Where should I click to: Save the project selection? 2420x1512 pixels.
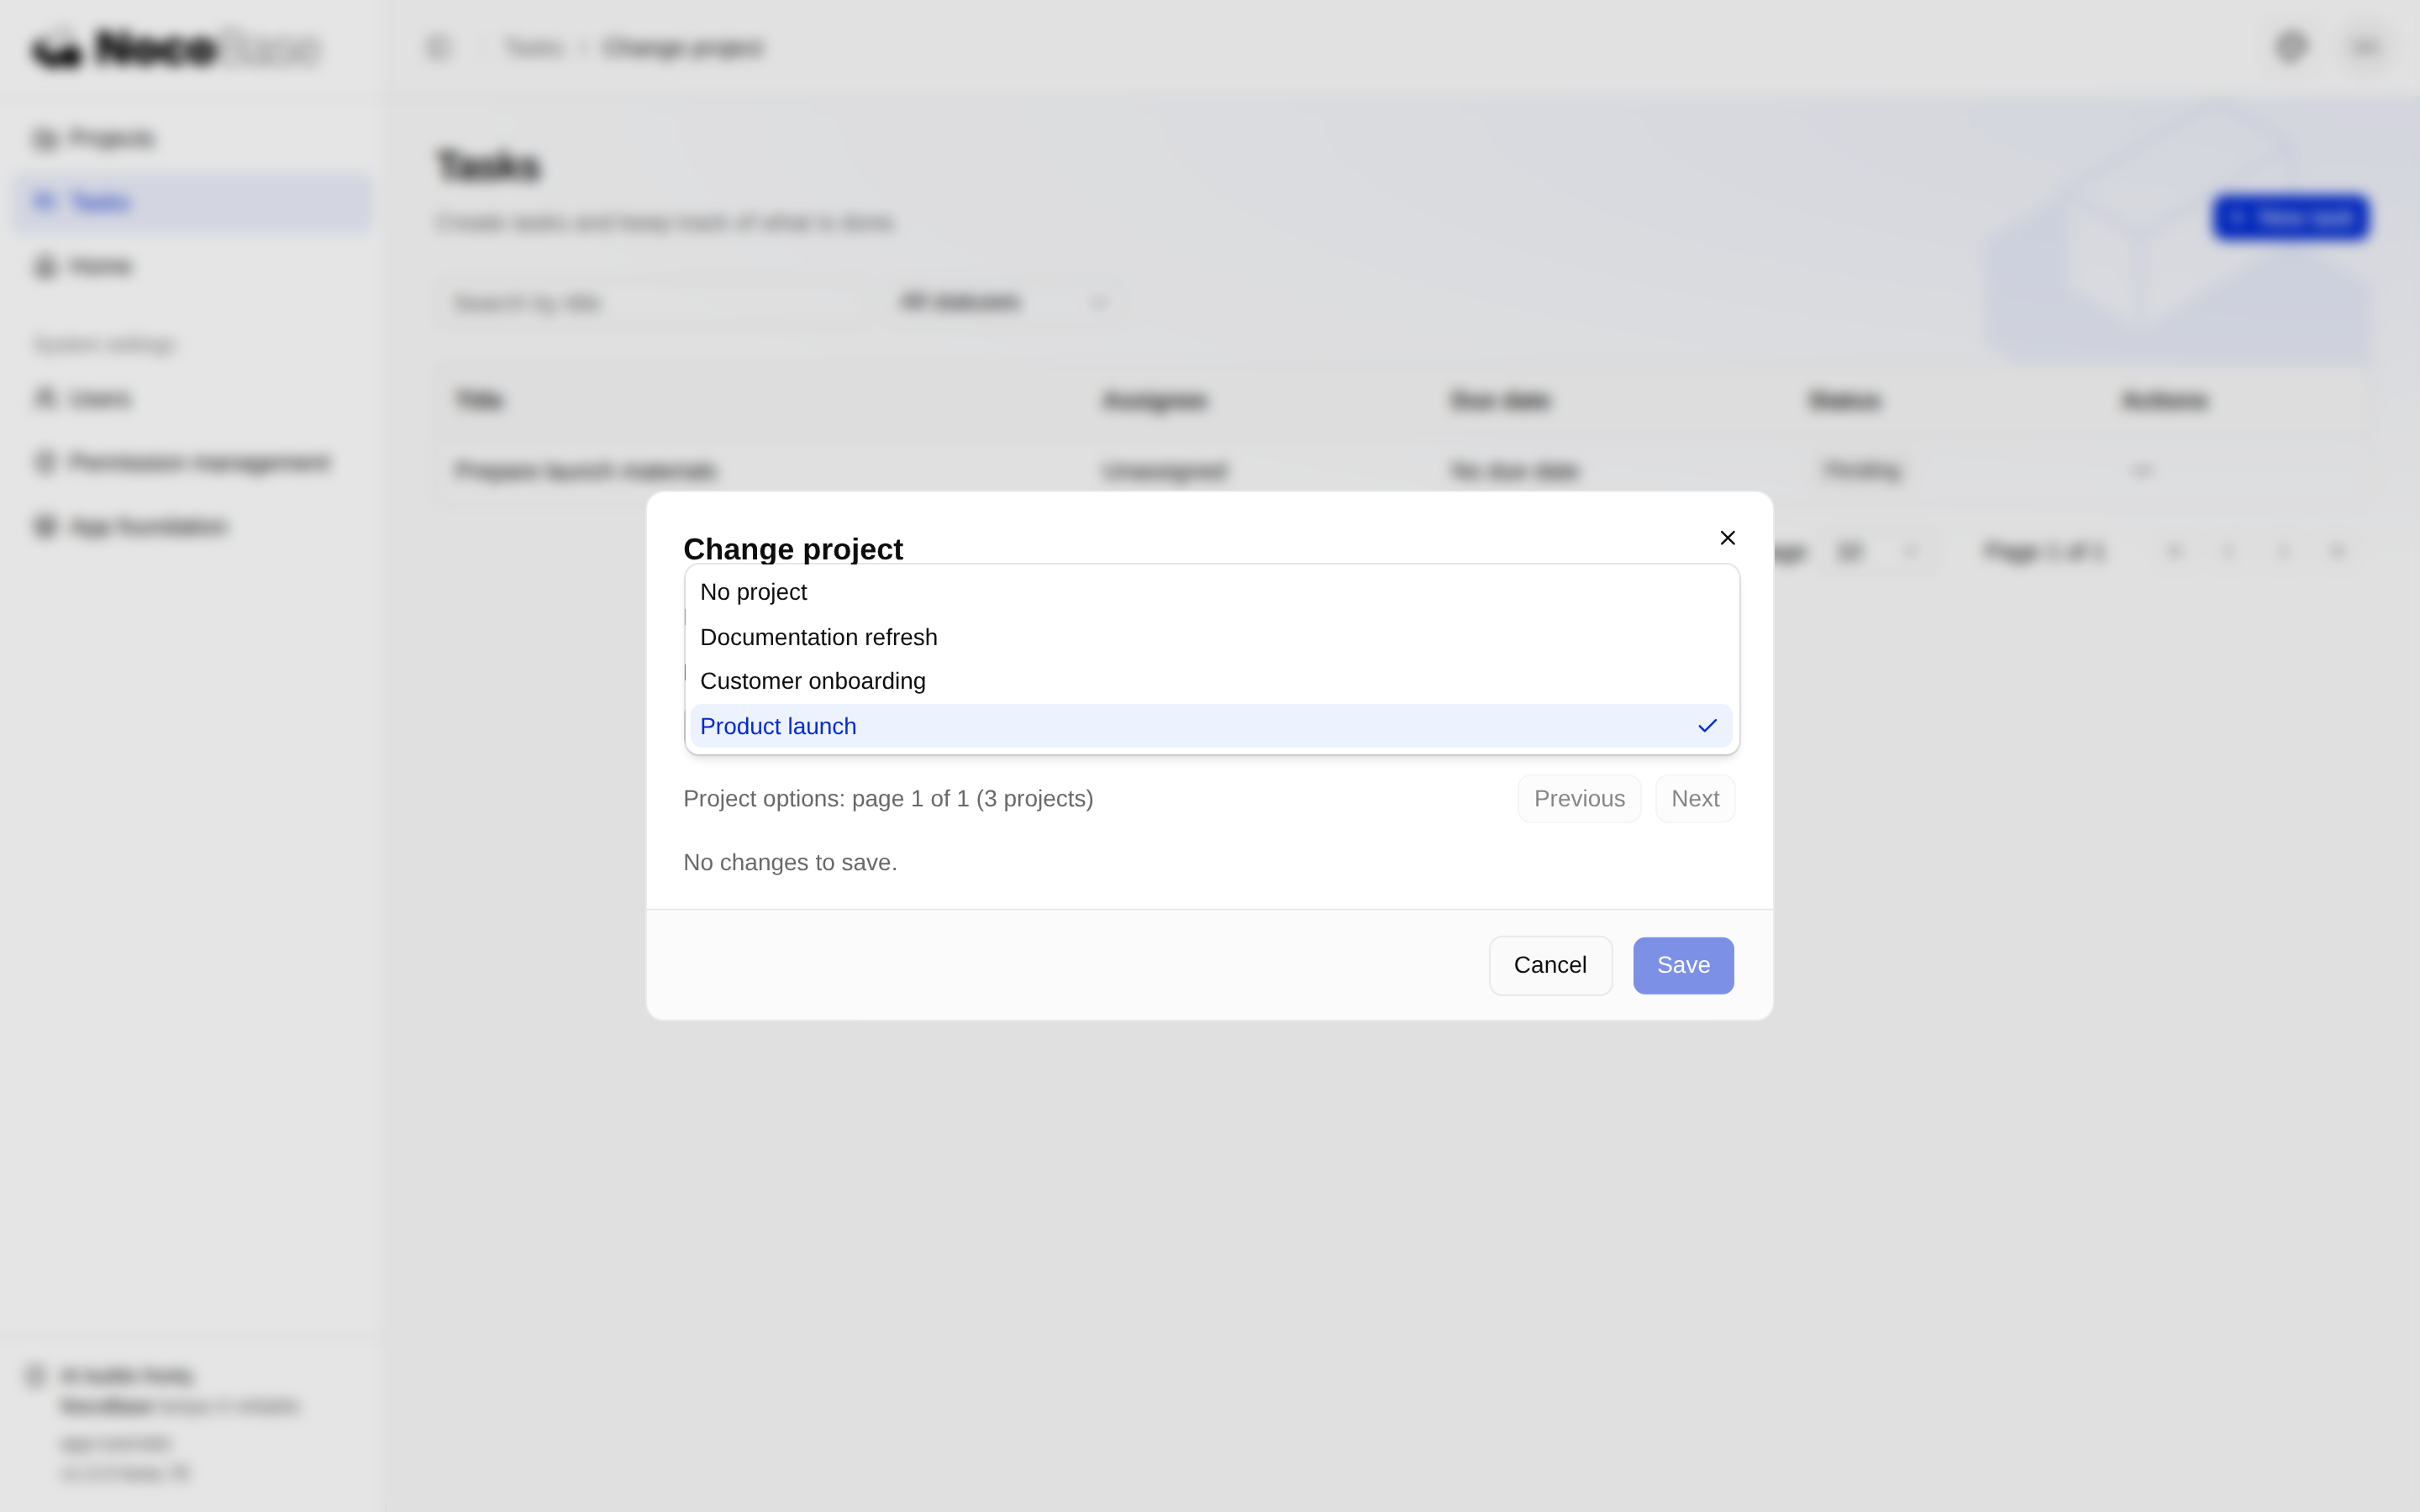pos(1683,965)
